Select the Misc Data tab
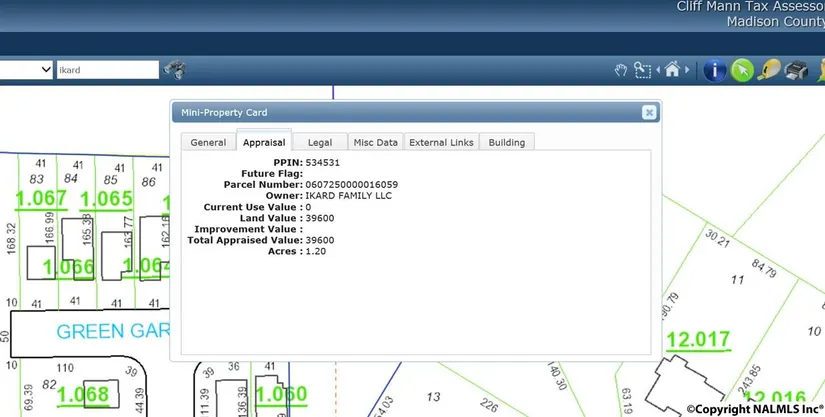 [375, 142]
